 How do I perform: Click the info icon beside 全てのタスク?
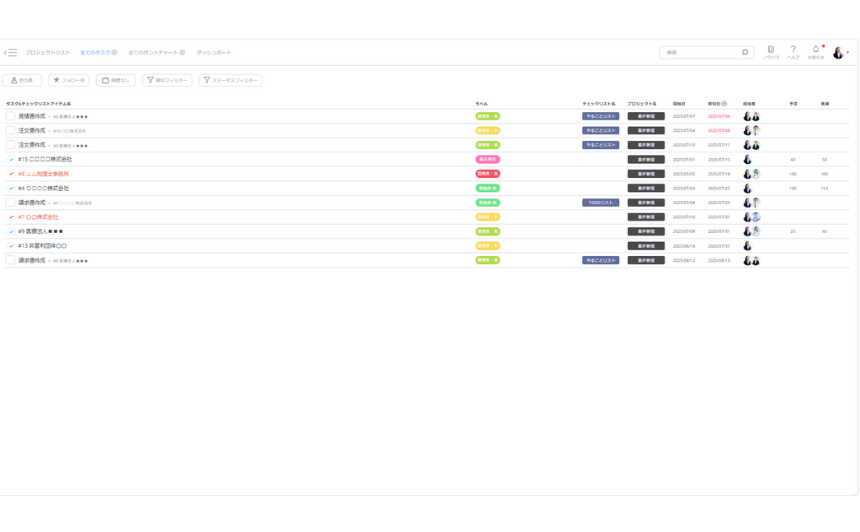tap(115, 53)
